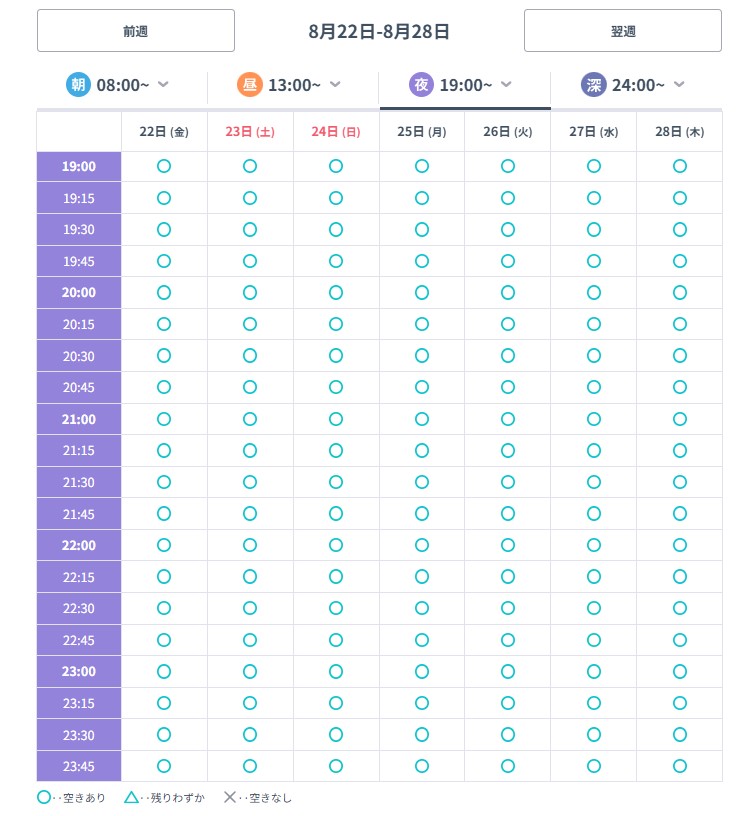Click the 深 late-night icon

click(x=593, y=85)
